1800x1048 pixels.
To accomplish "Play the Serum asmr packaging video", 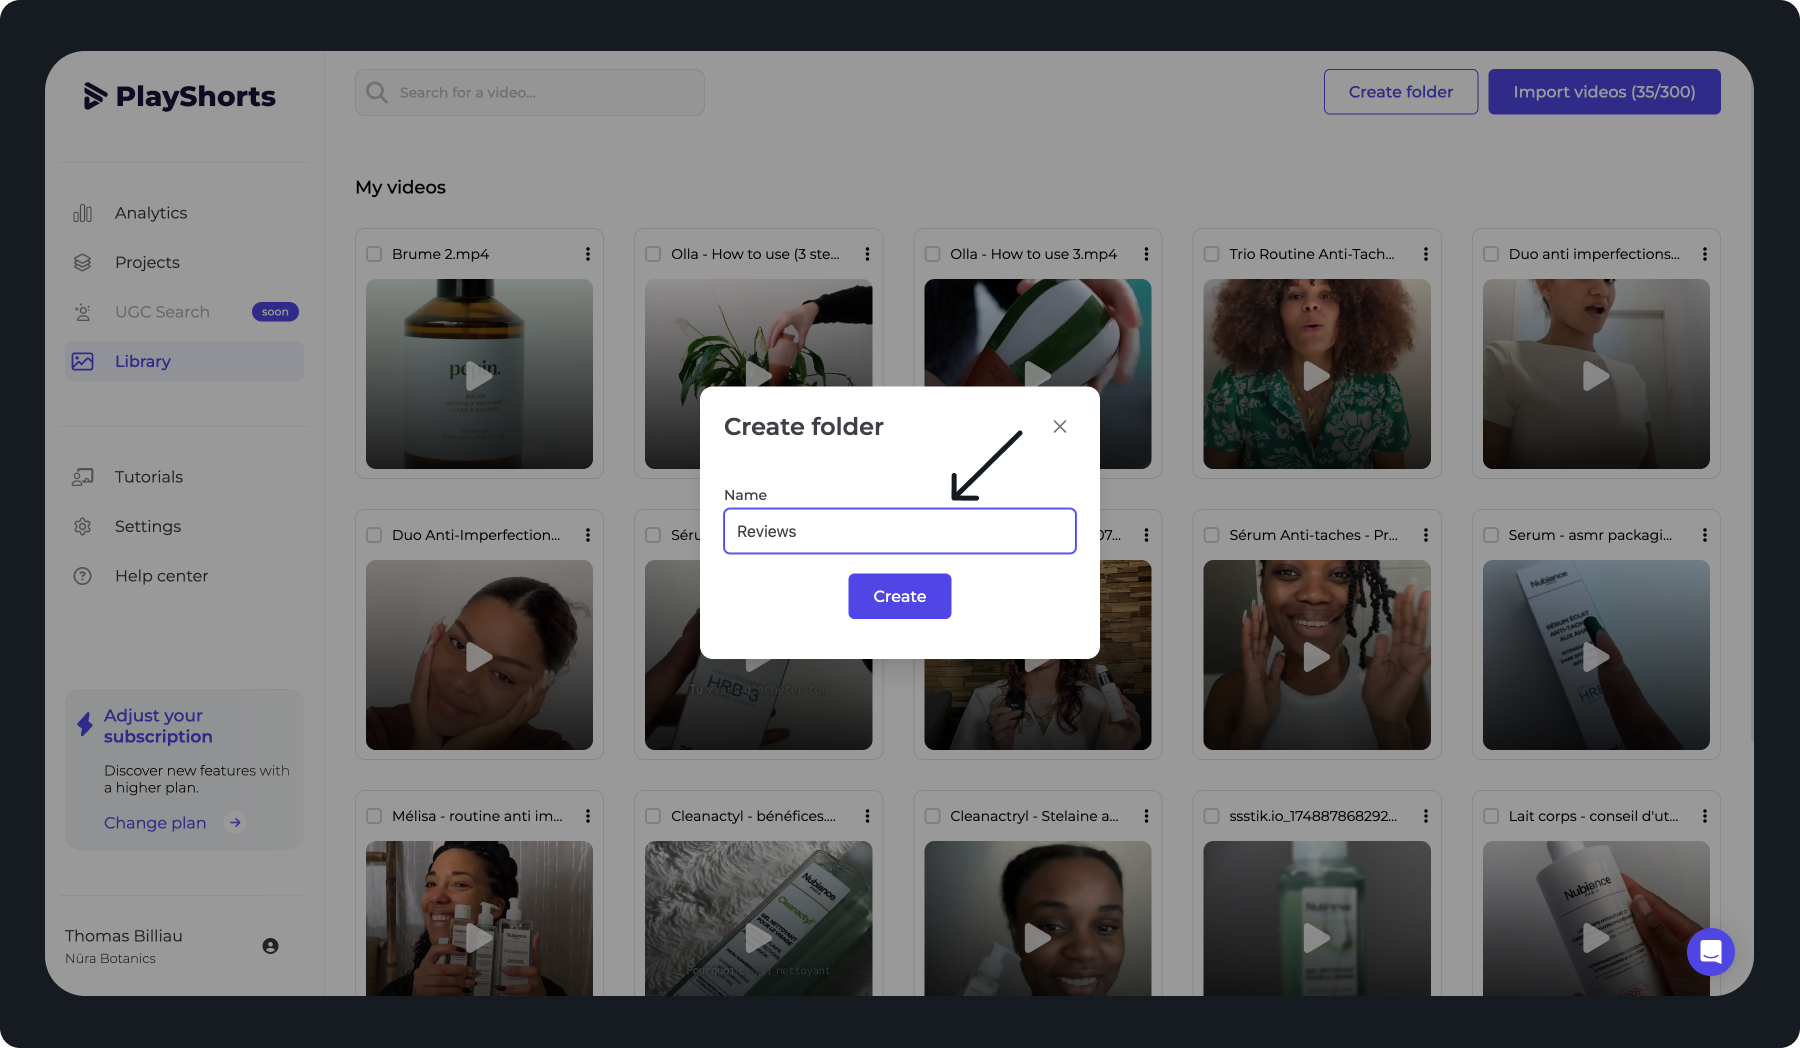I will [x=1596, y=657].
